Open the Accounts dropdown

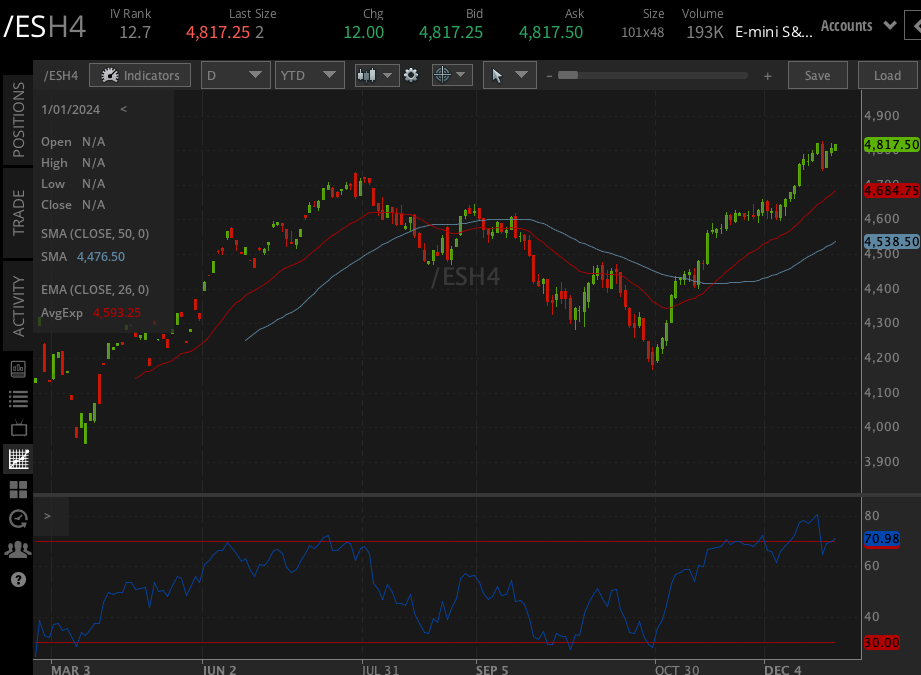point(858,26)
